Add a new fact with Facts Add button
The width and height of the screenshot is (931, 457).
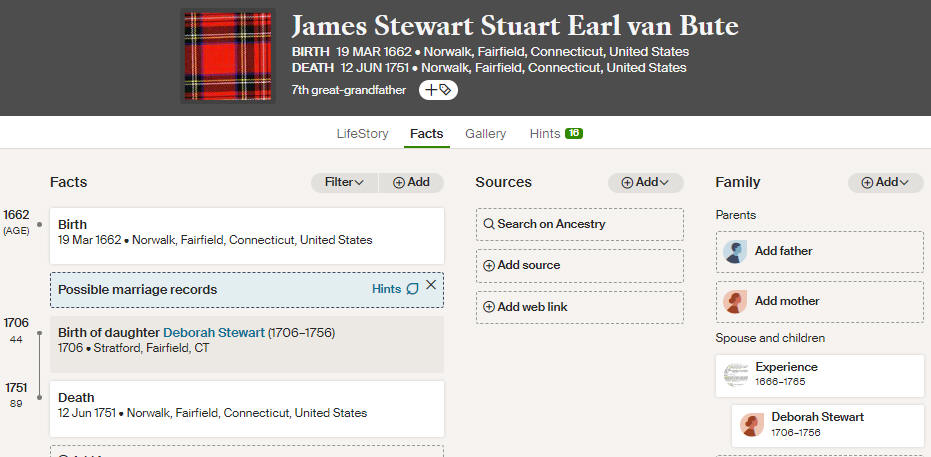[x=411, y=183]
